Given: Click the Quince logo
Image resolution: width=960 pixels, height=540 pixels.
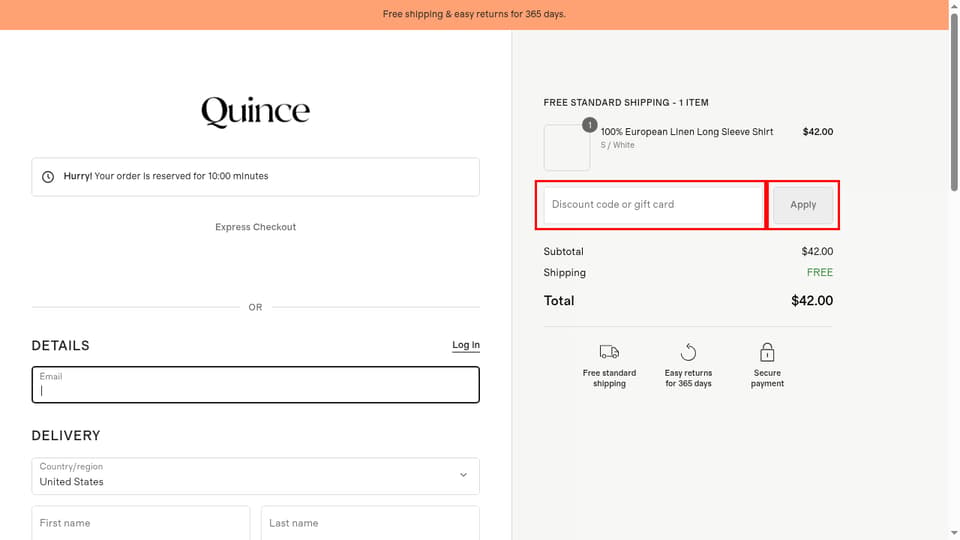Looking at the screenshot, I should pos(255,111).
